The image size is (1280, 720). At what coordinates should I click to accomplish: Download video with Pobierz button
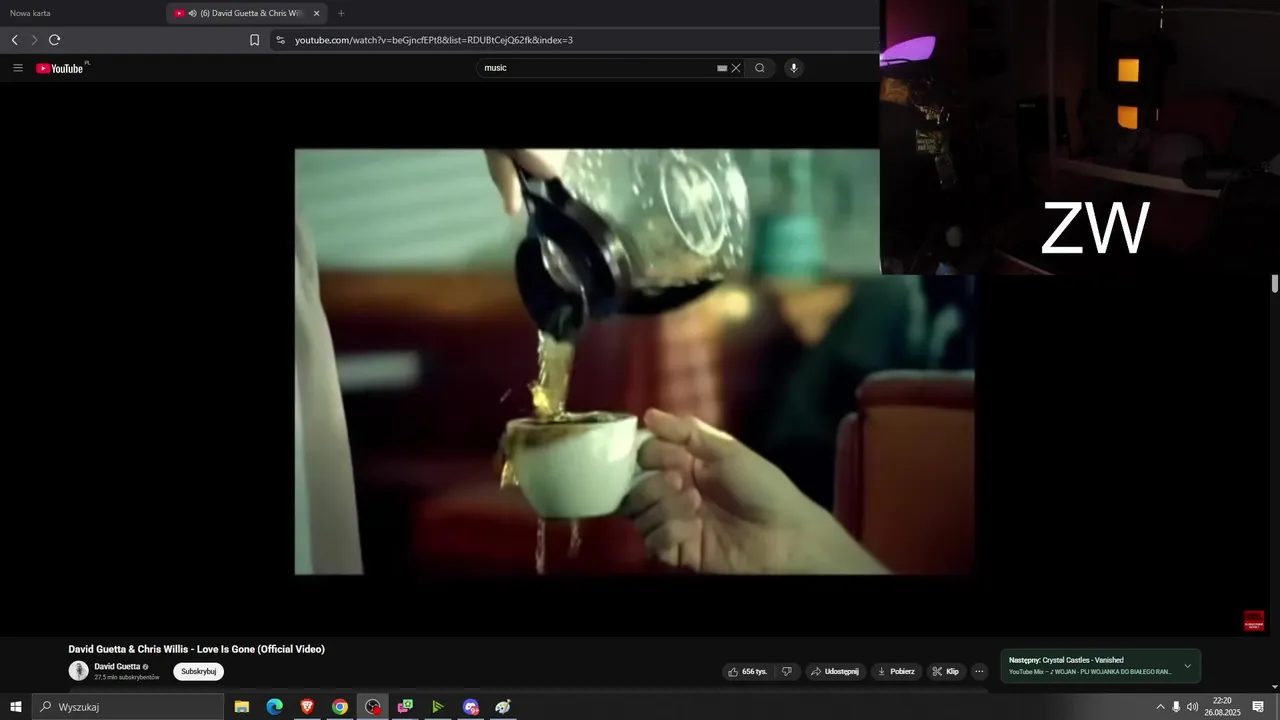(896, 671)
